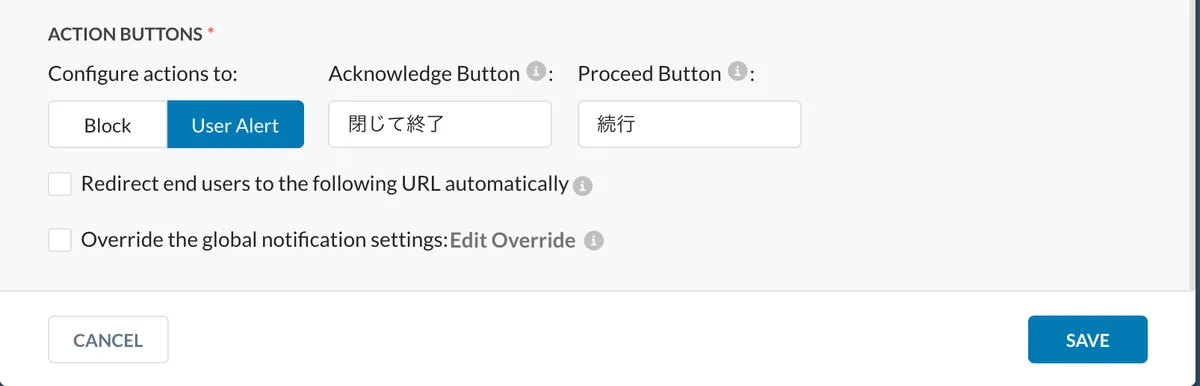Click the red required asterisk marker
Image resolution: width=1200 pixels, height=386 pixels.
click(210, 33)
